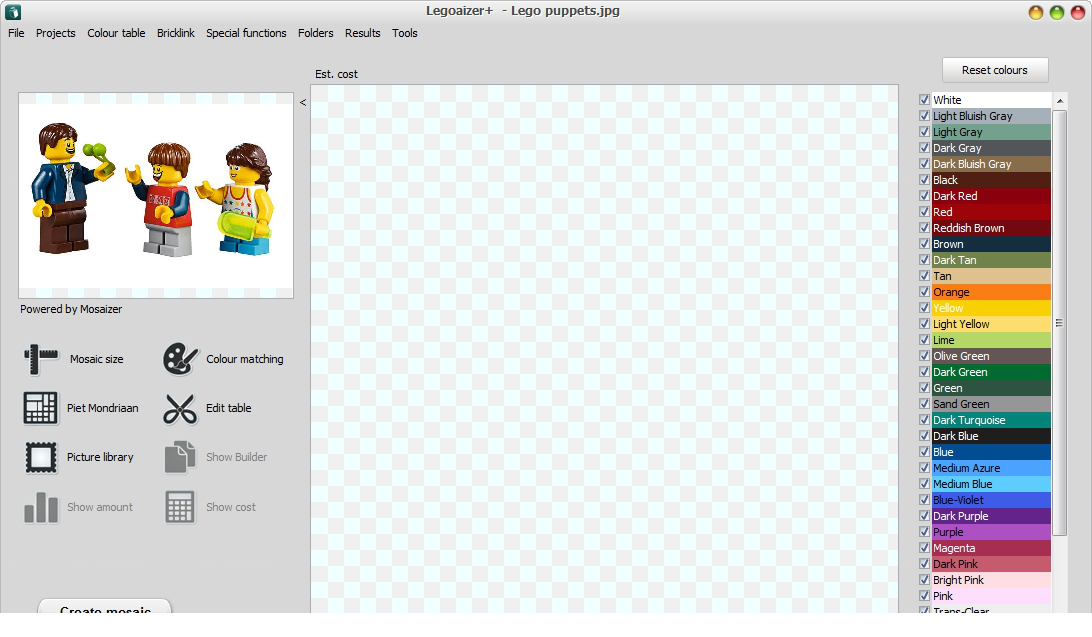Open the Picture library frame icon
1092x637 pixels.
tap(40, 457)
